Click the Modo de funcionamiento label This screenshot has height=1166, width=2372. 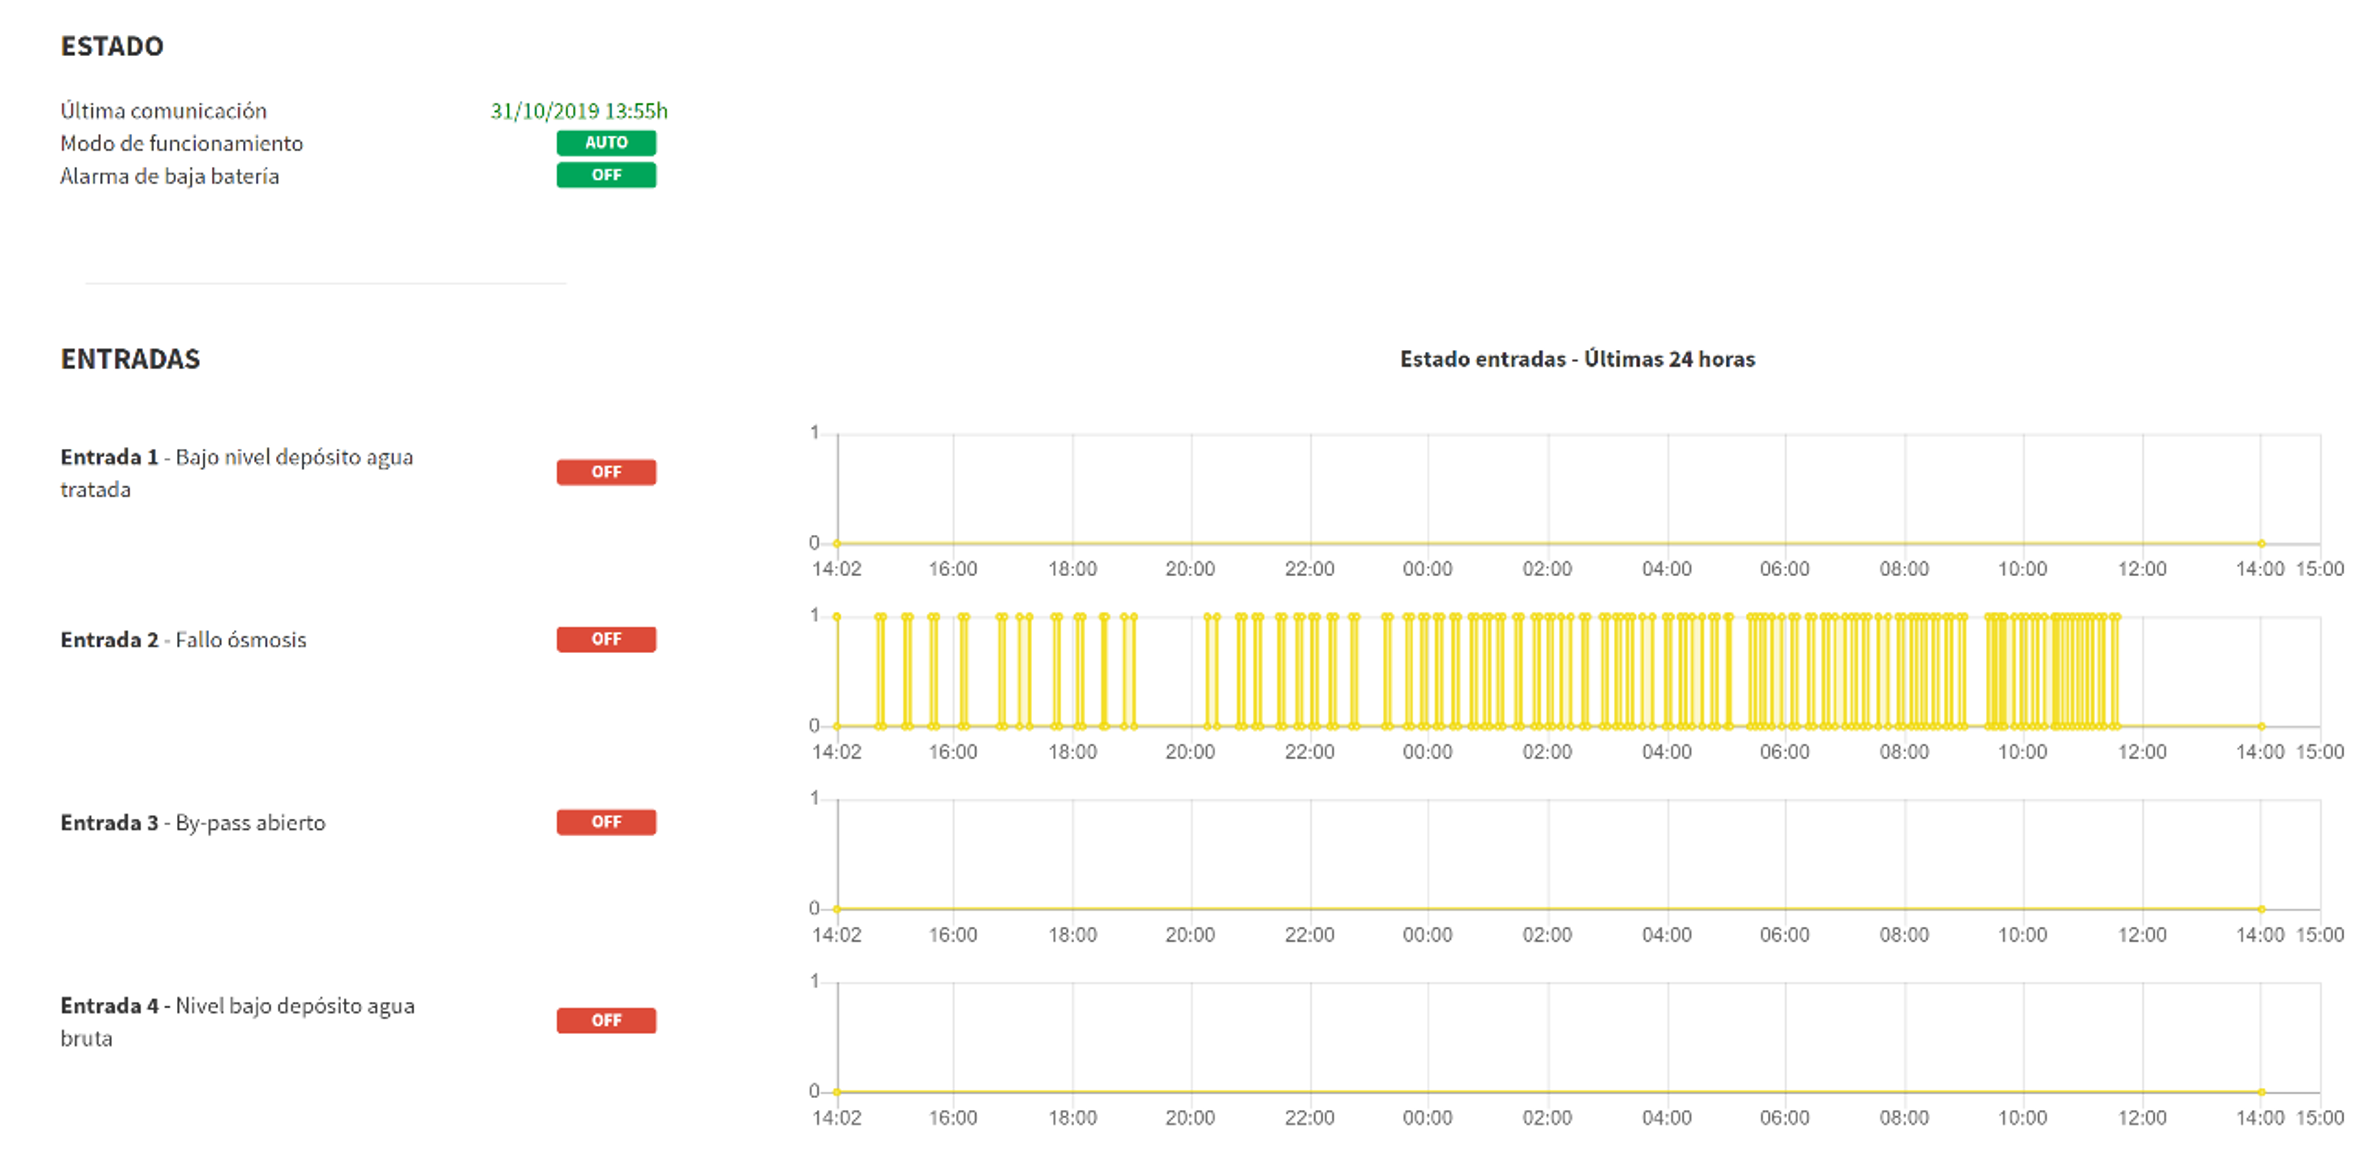click(181, 143)
